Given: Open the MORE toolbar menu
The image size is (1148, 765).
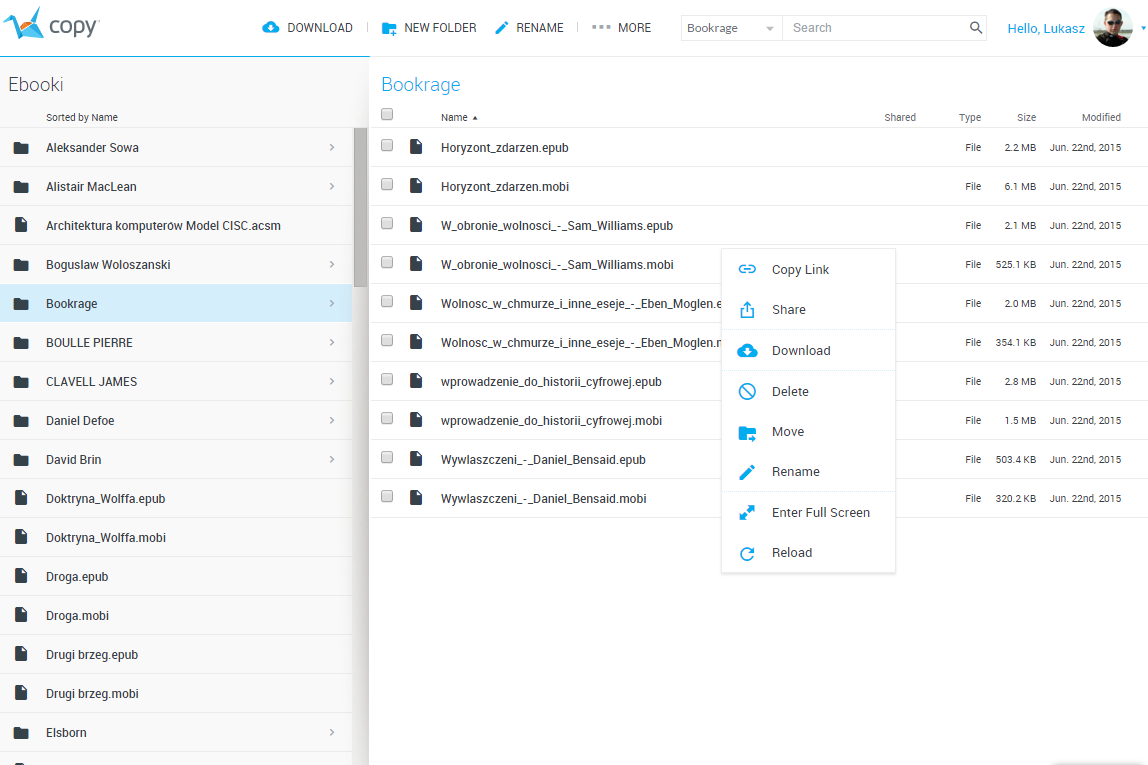Looking at the screenshot, I should [621, 28].
